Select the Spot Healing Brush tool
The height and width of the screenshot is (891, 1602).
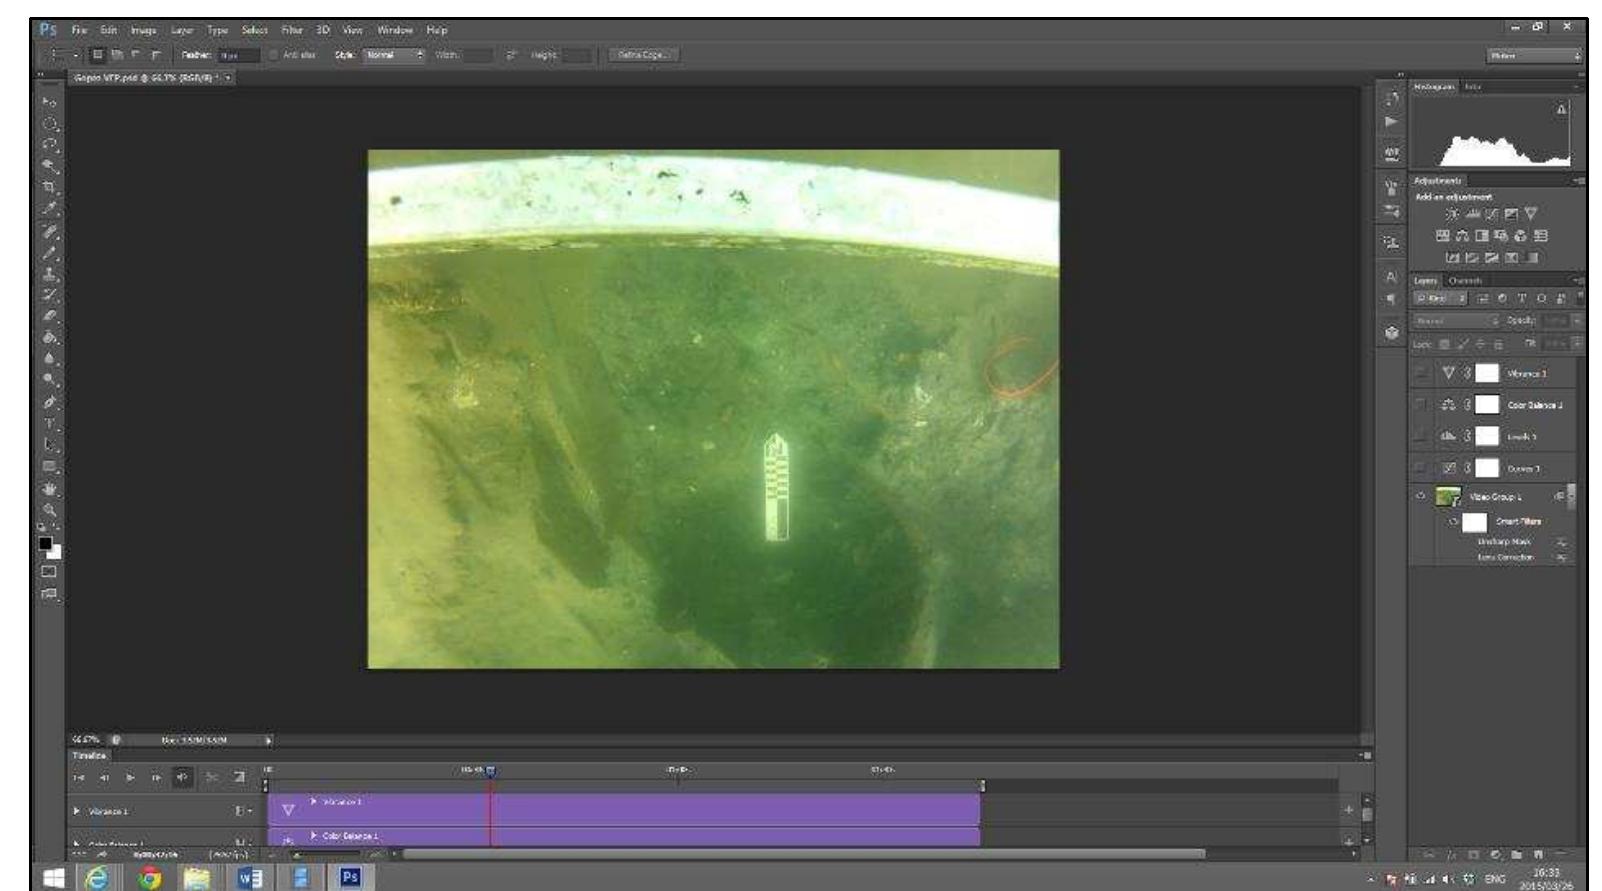click(x=49, y=231)
